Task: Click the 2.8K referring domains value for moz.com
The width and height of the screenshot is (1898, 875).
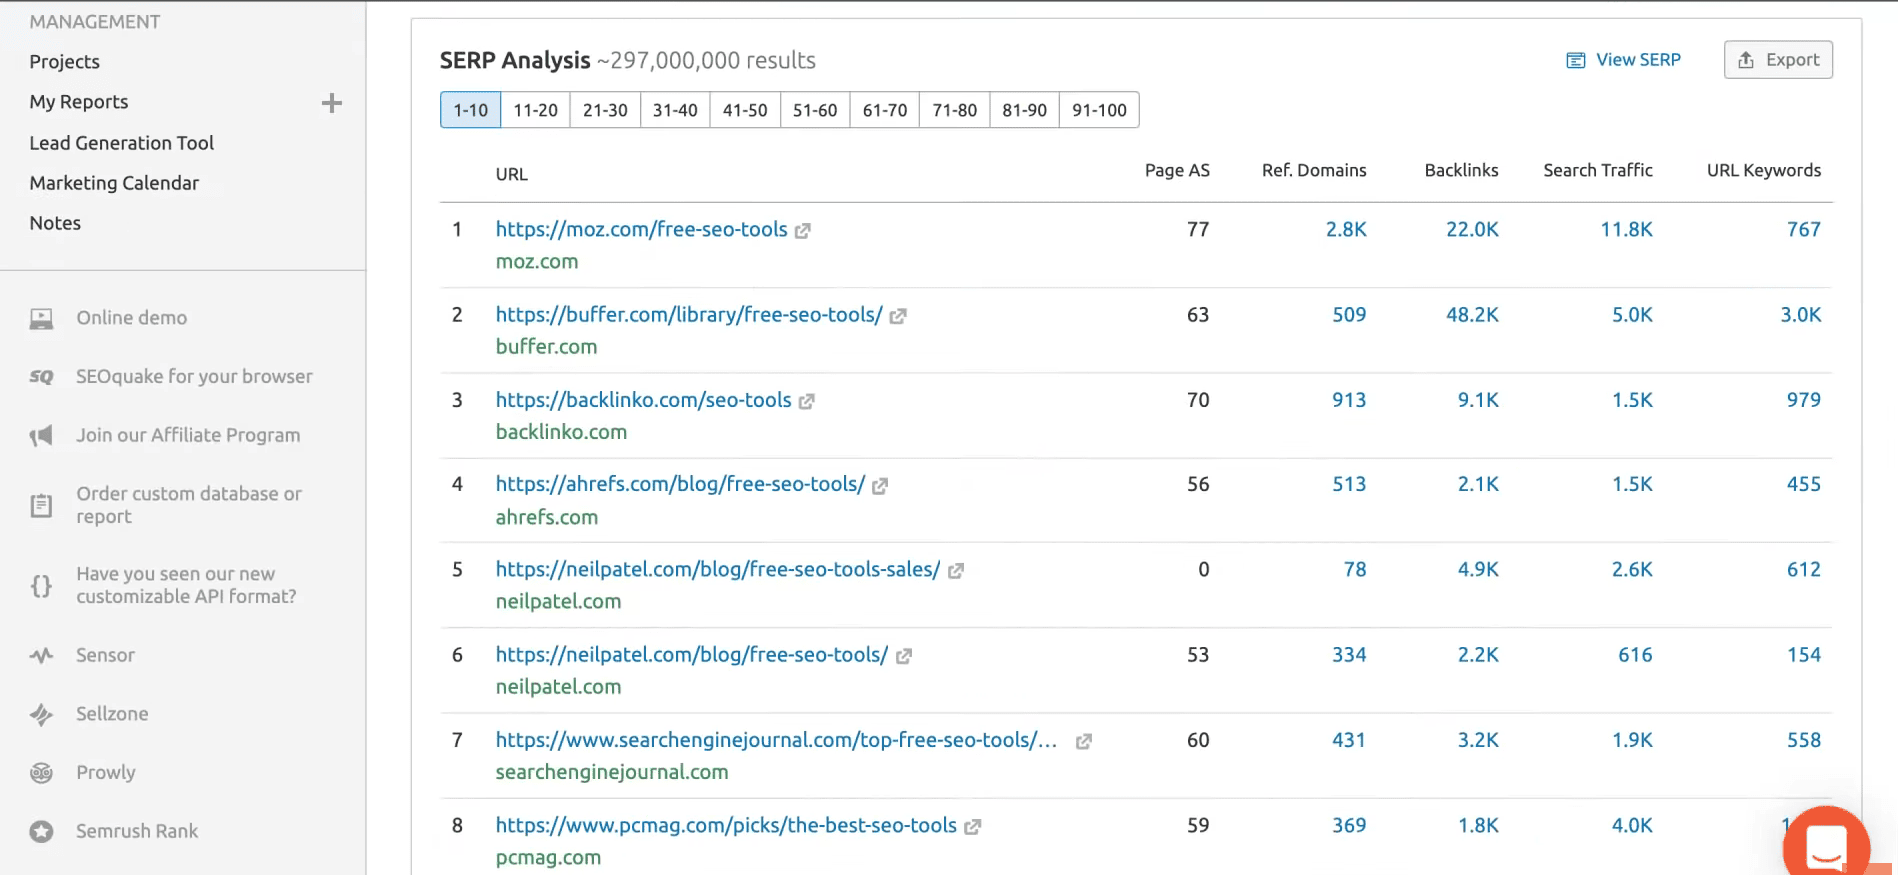Action: coord(1346,229)
